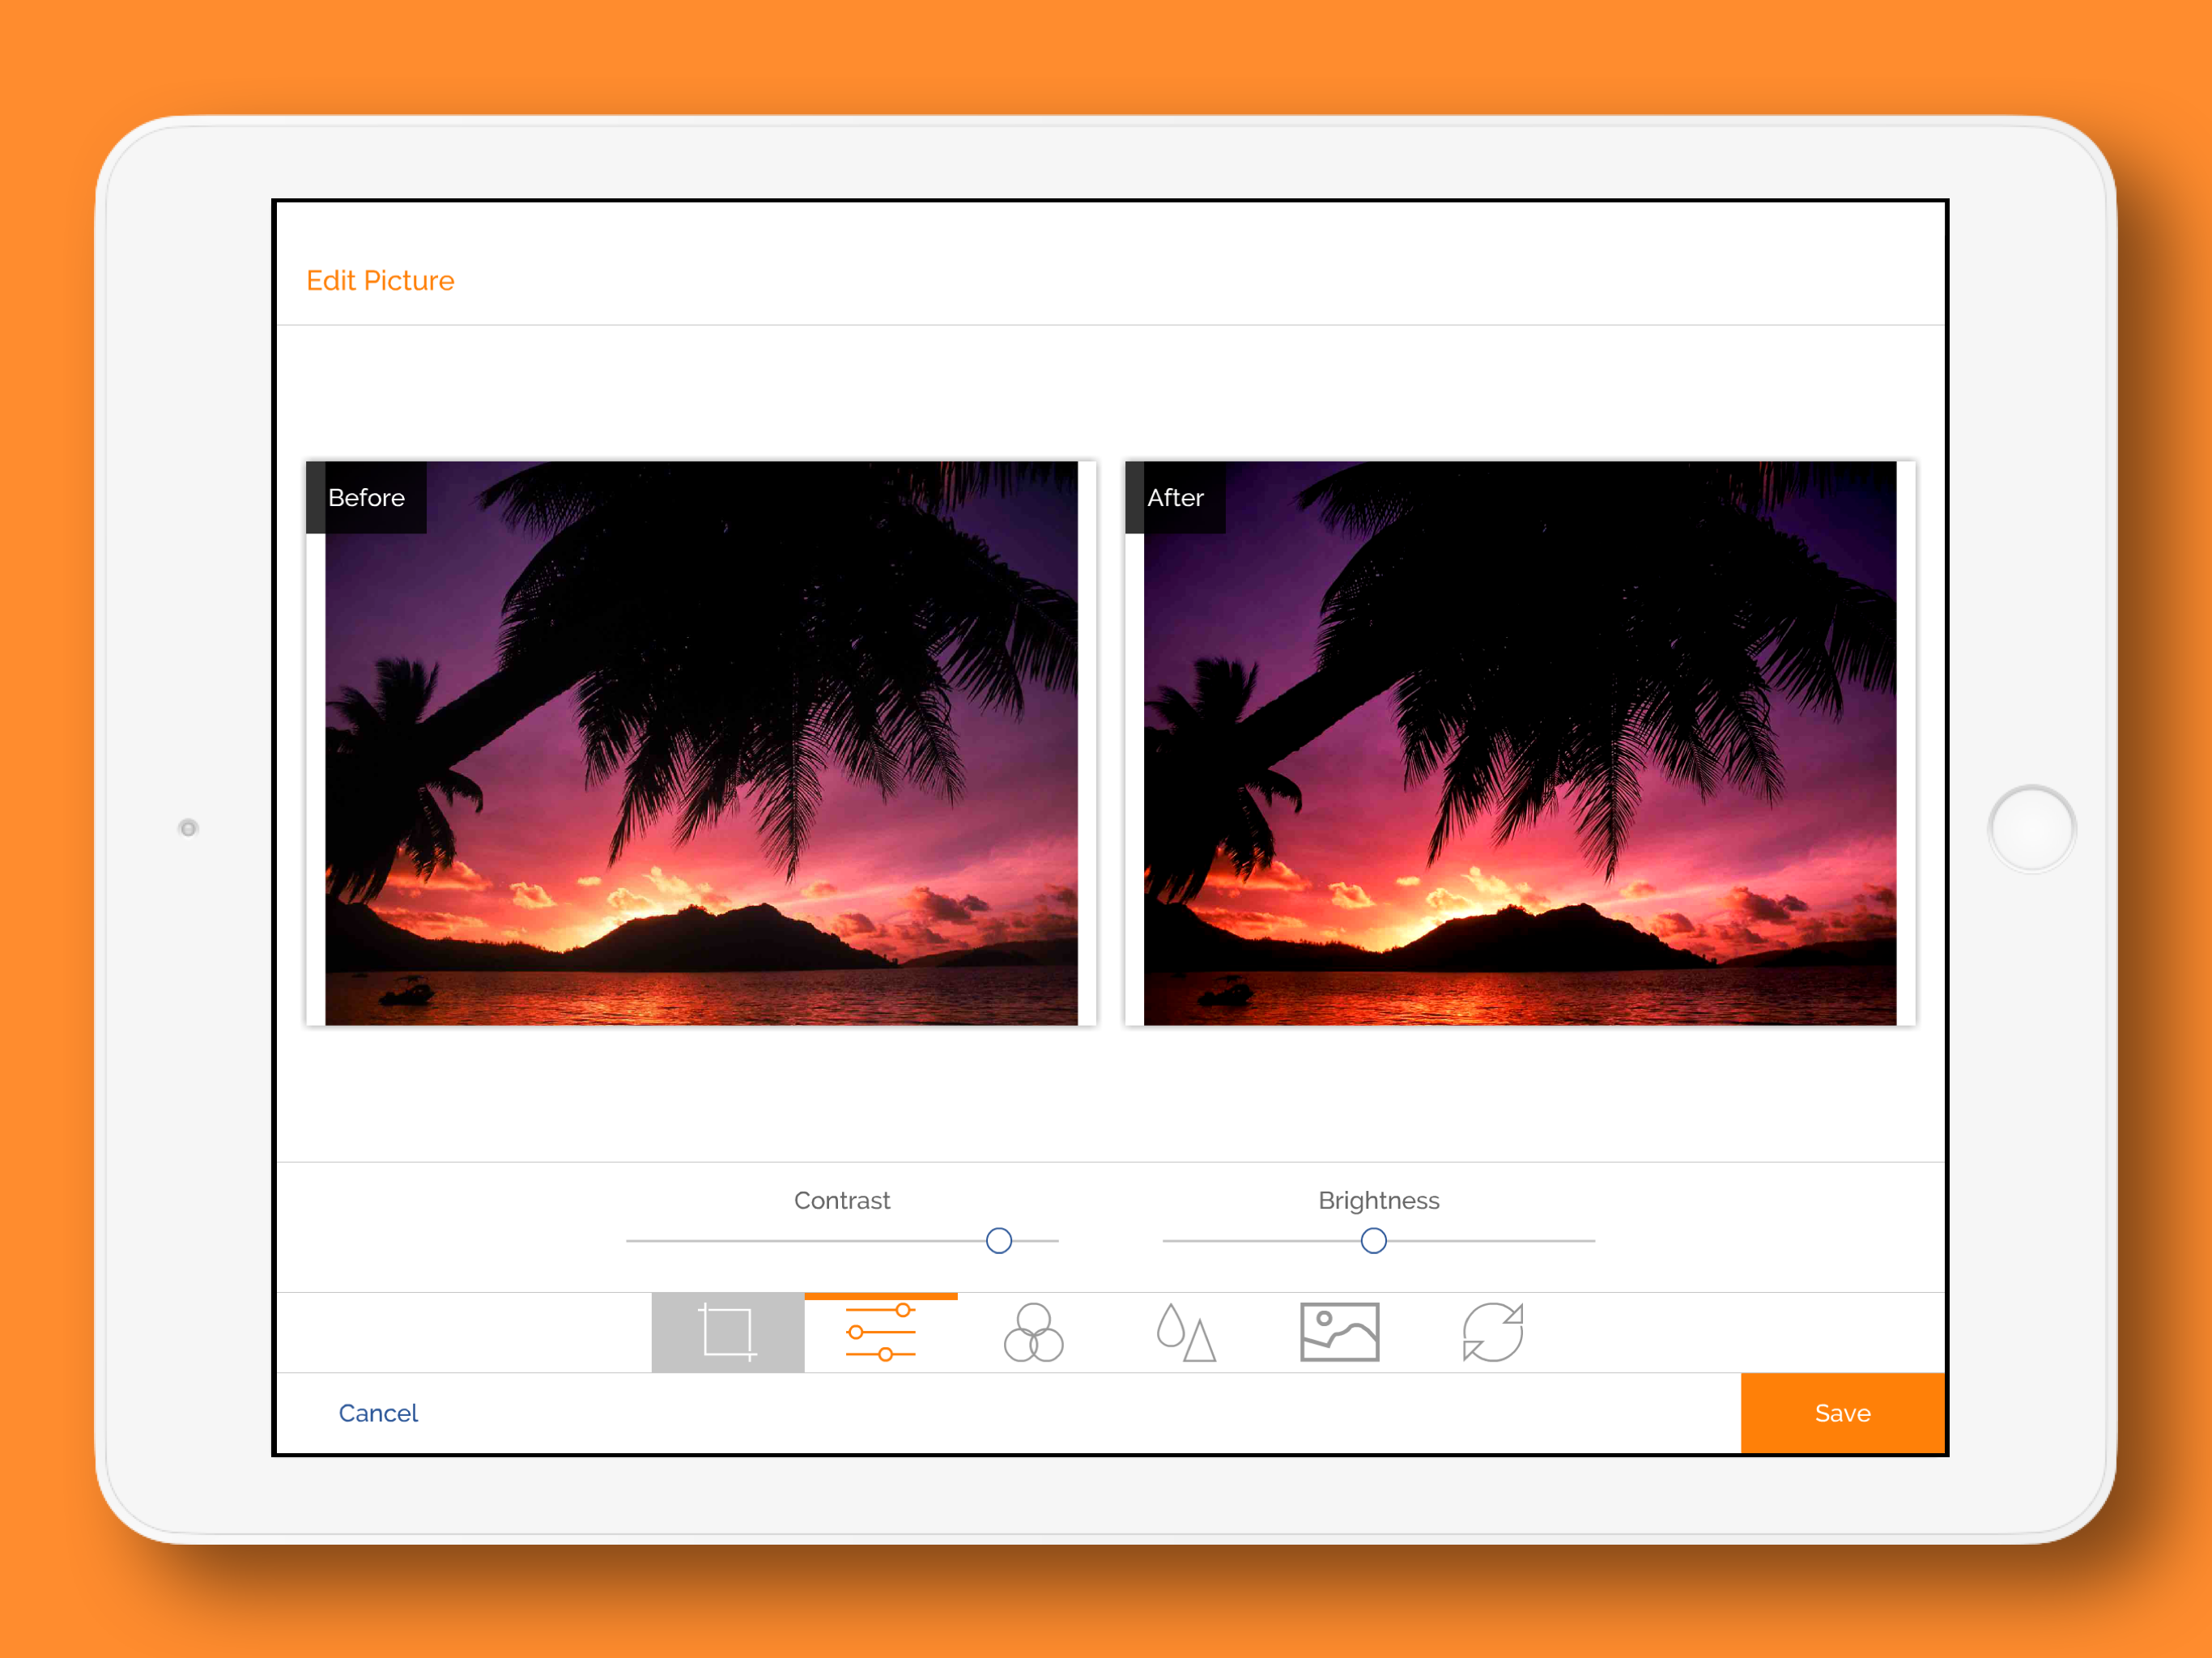Choose the blur and sharpen tool

(1186, 1332)
